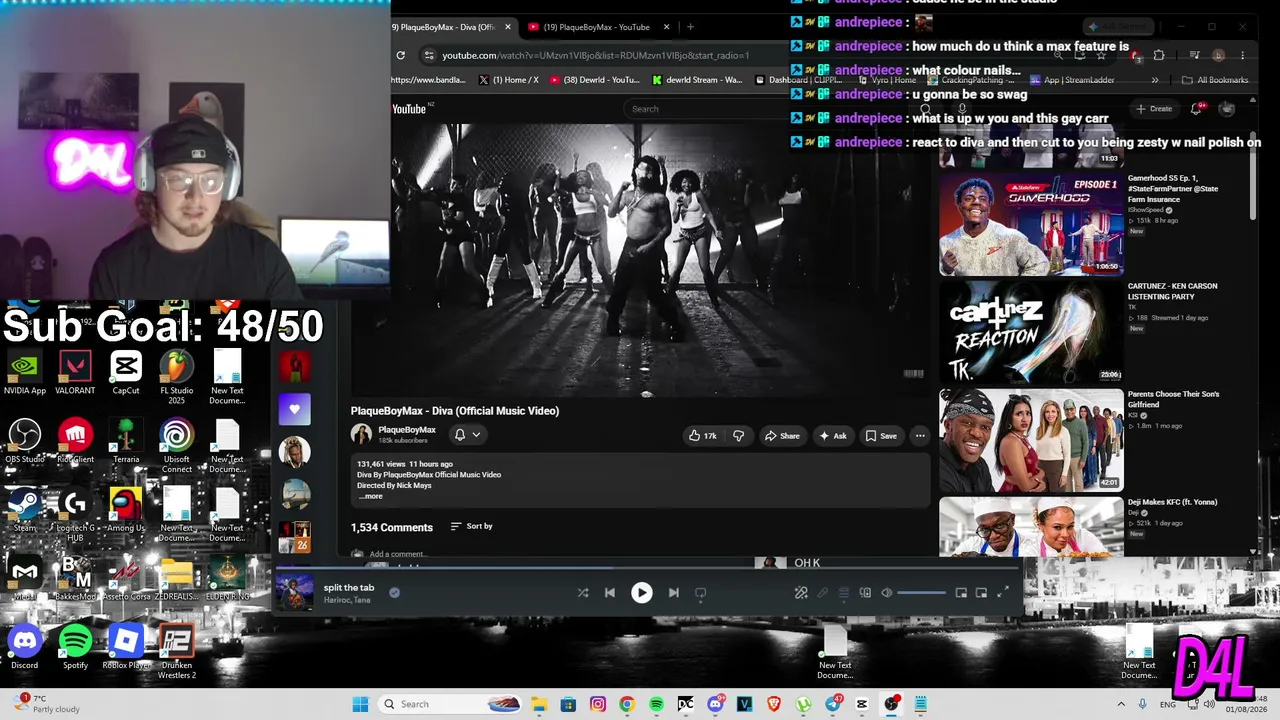Open more actions three-dot menu under video

[920, 436]
